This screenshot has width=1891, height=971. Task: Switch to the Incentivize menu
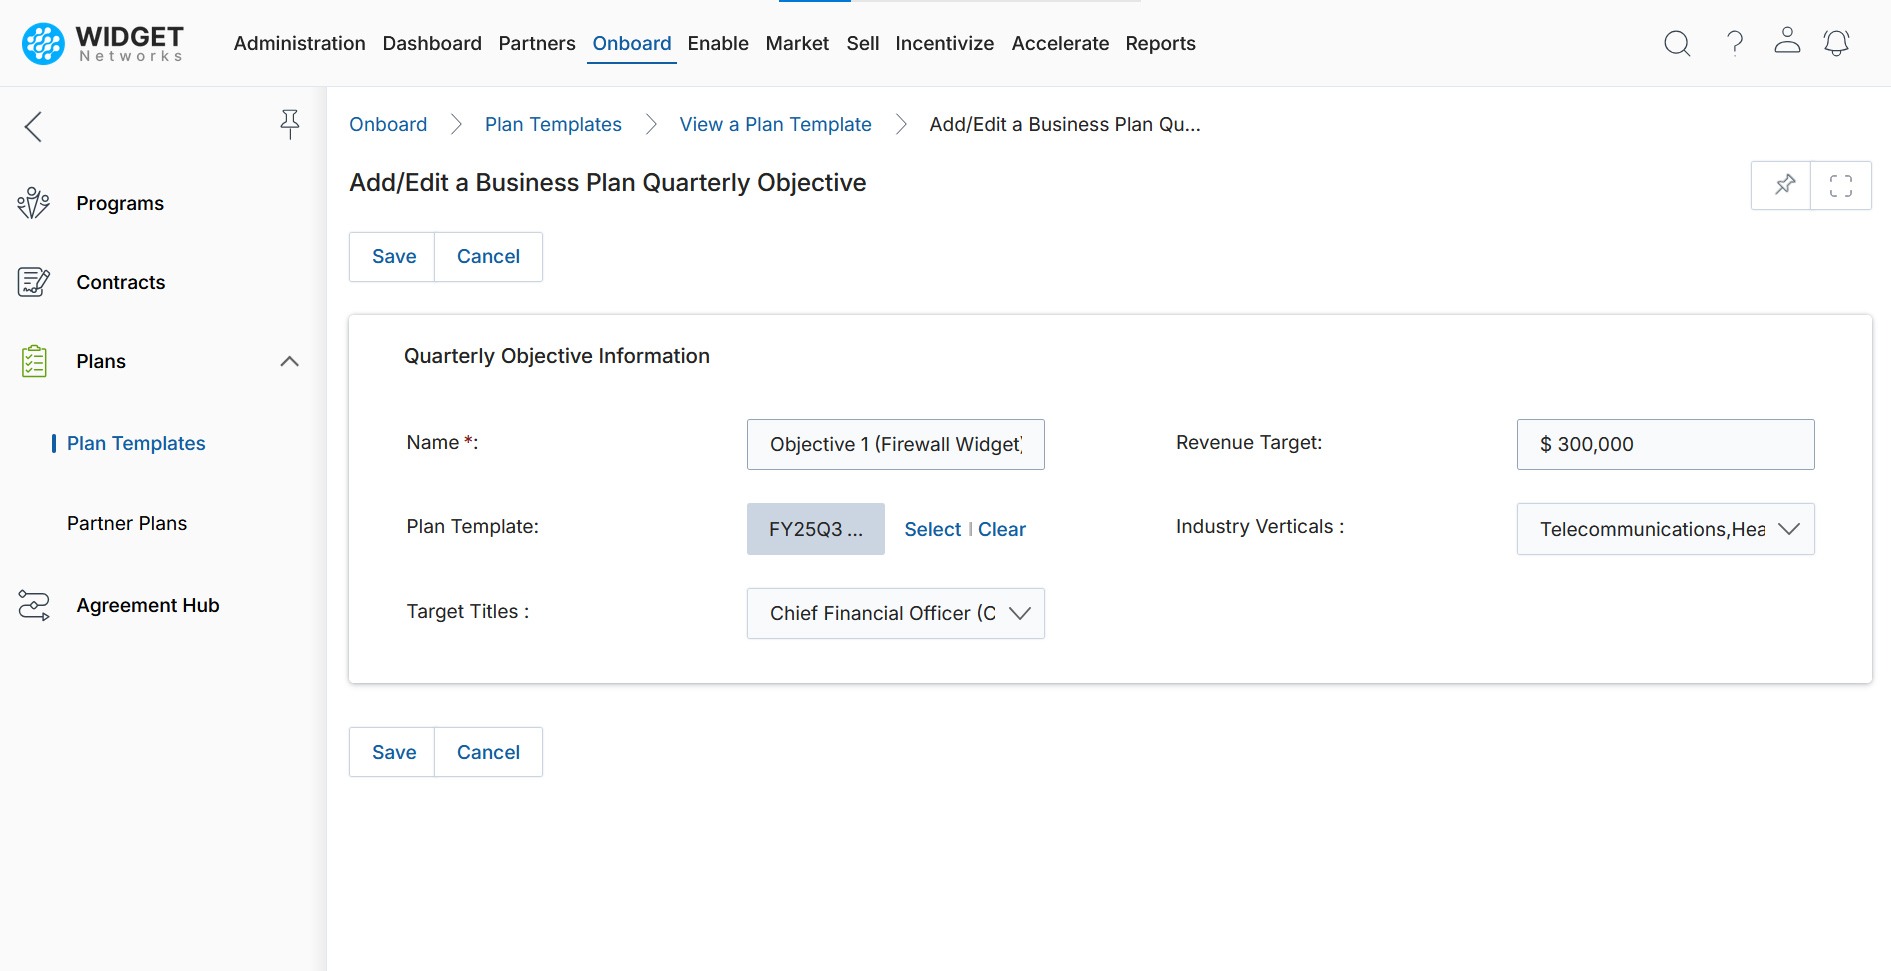(944, 43)
